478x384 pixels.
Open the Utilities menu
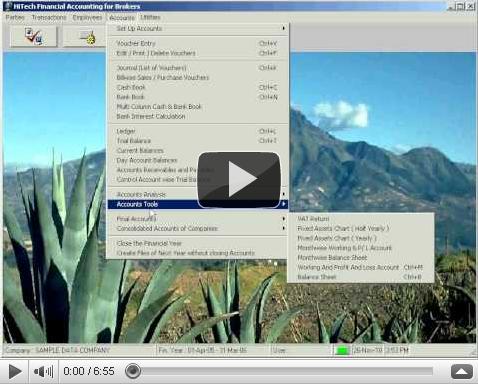tap(150, 17)
